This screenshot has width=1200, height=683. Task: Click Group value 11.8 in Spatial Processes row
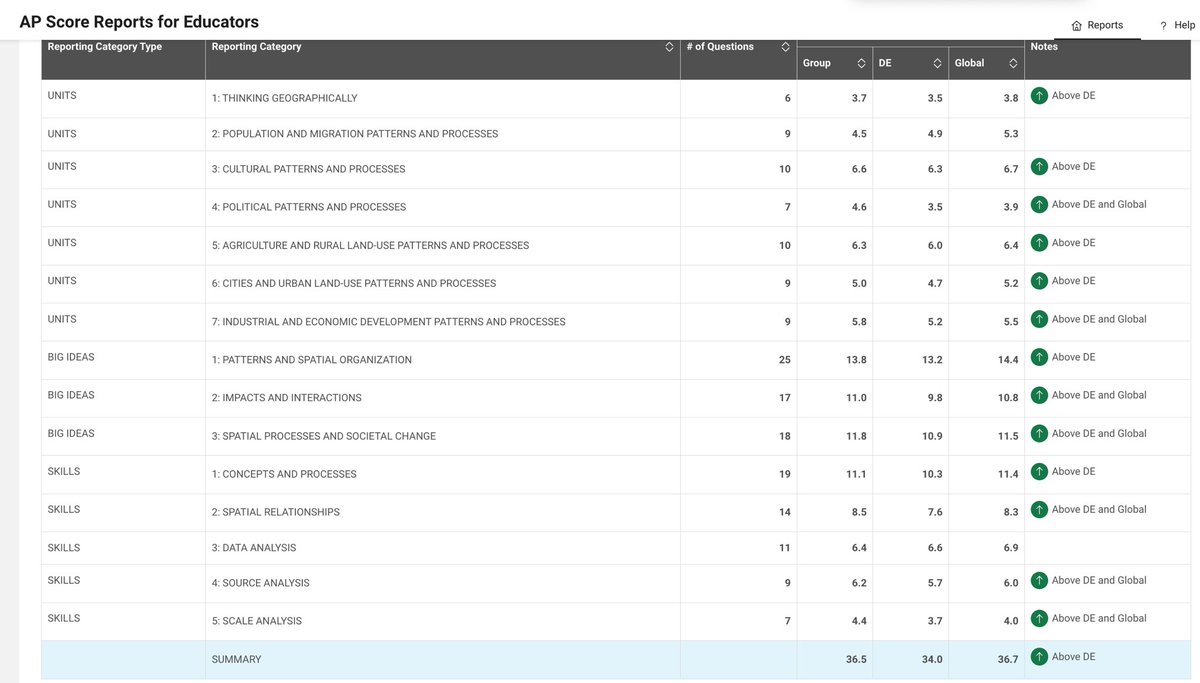856,436
